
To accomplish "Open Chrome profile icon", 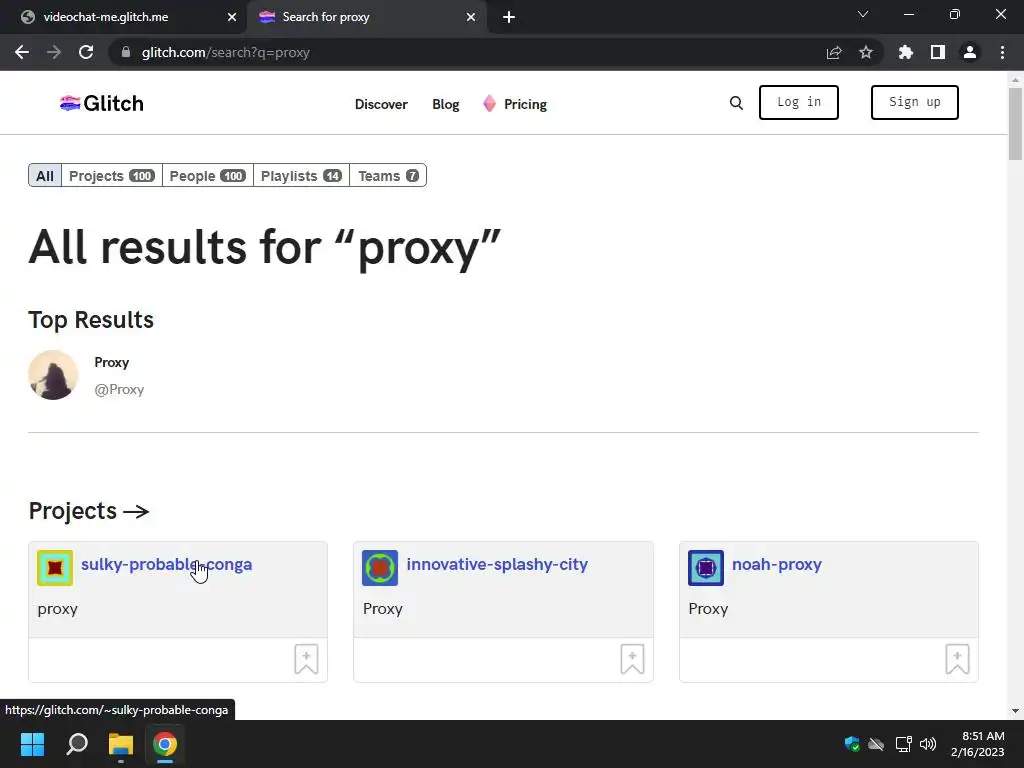I will tap(970, 52).
